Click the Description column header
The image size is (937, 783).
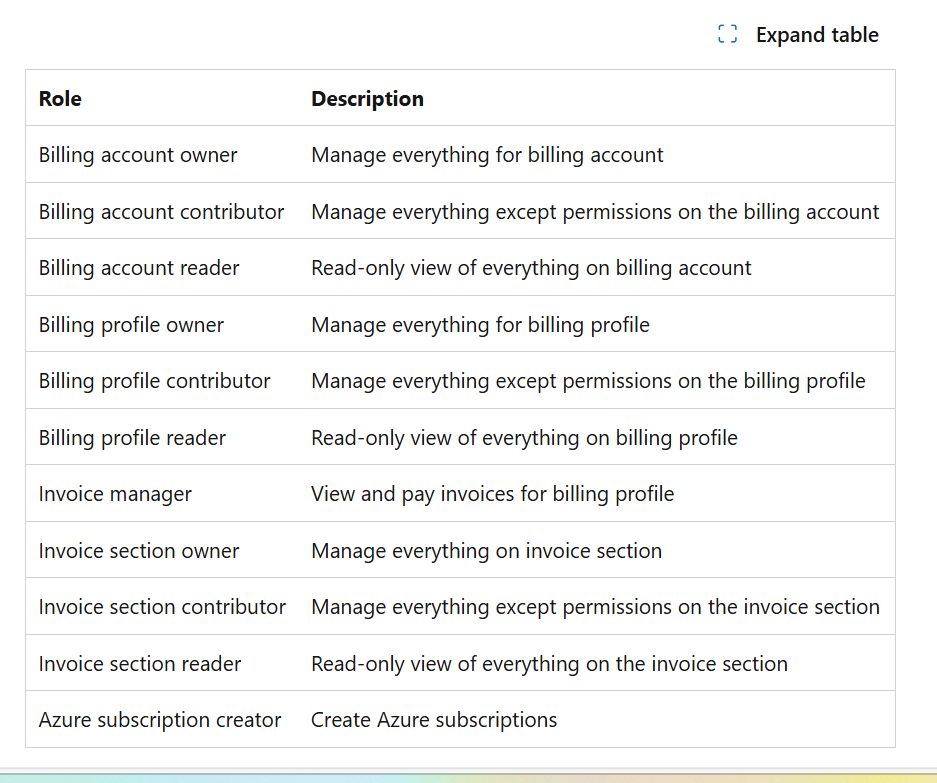[x=367, y=99]
